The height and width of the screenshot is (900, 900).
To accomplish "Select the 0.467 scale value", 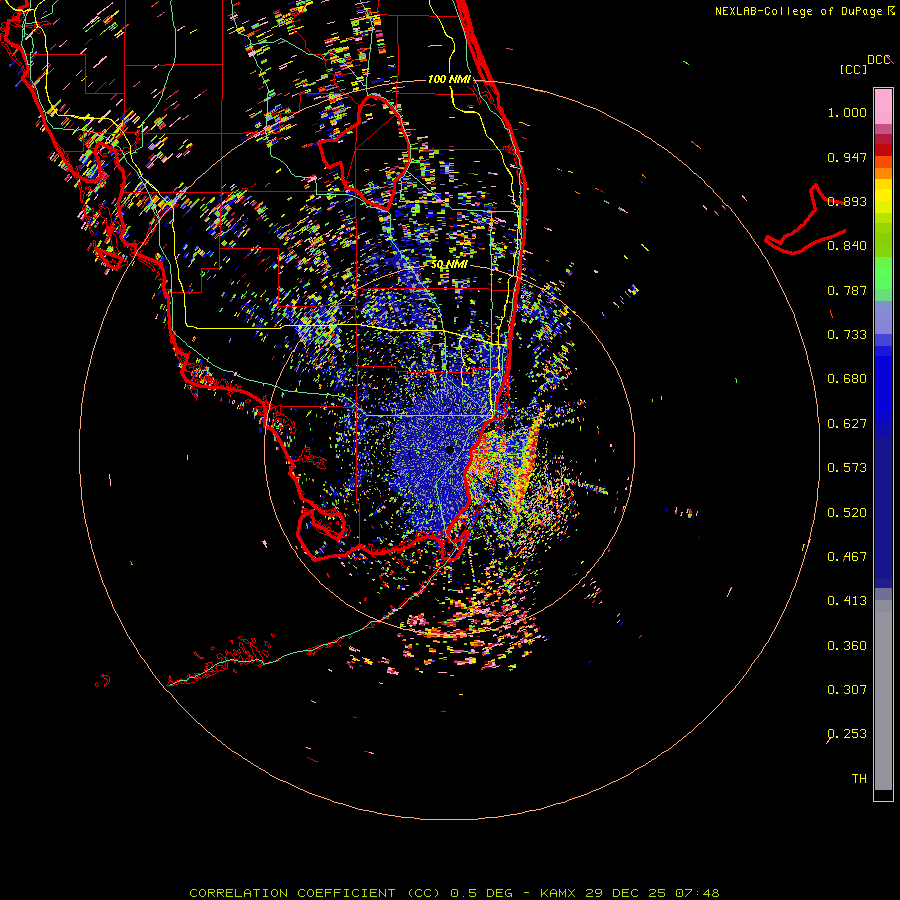I will (847, 557).
